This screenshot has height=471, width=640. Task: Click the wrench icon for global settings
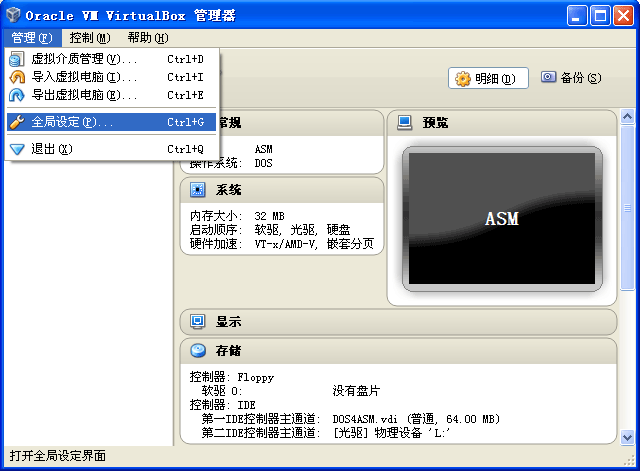17,122
